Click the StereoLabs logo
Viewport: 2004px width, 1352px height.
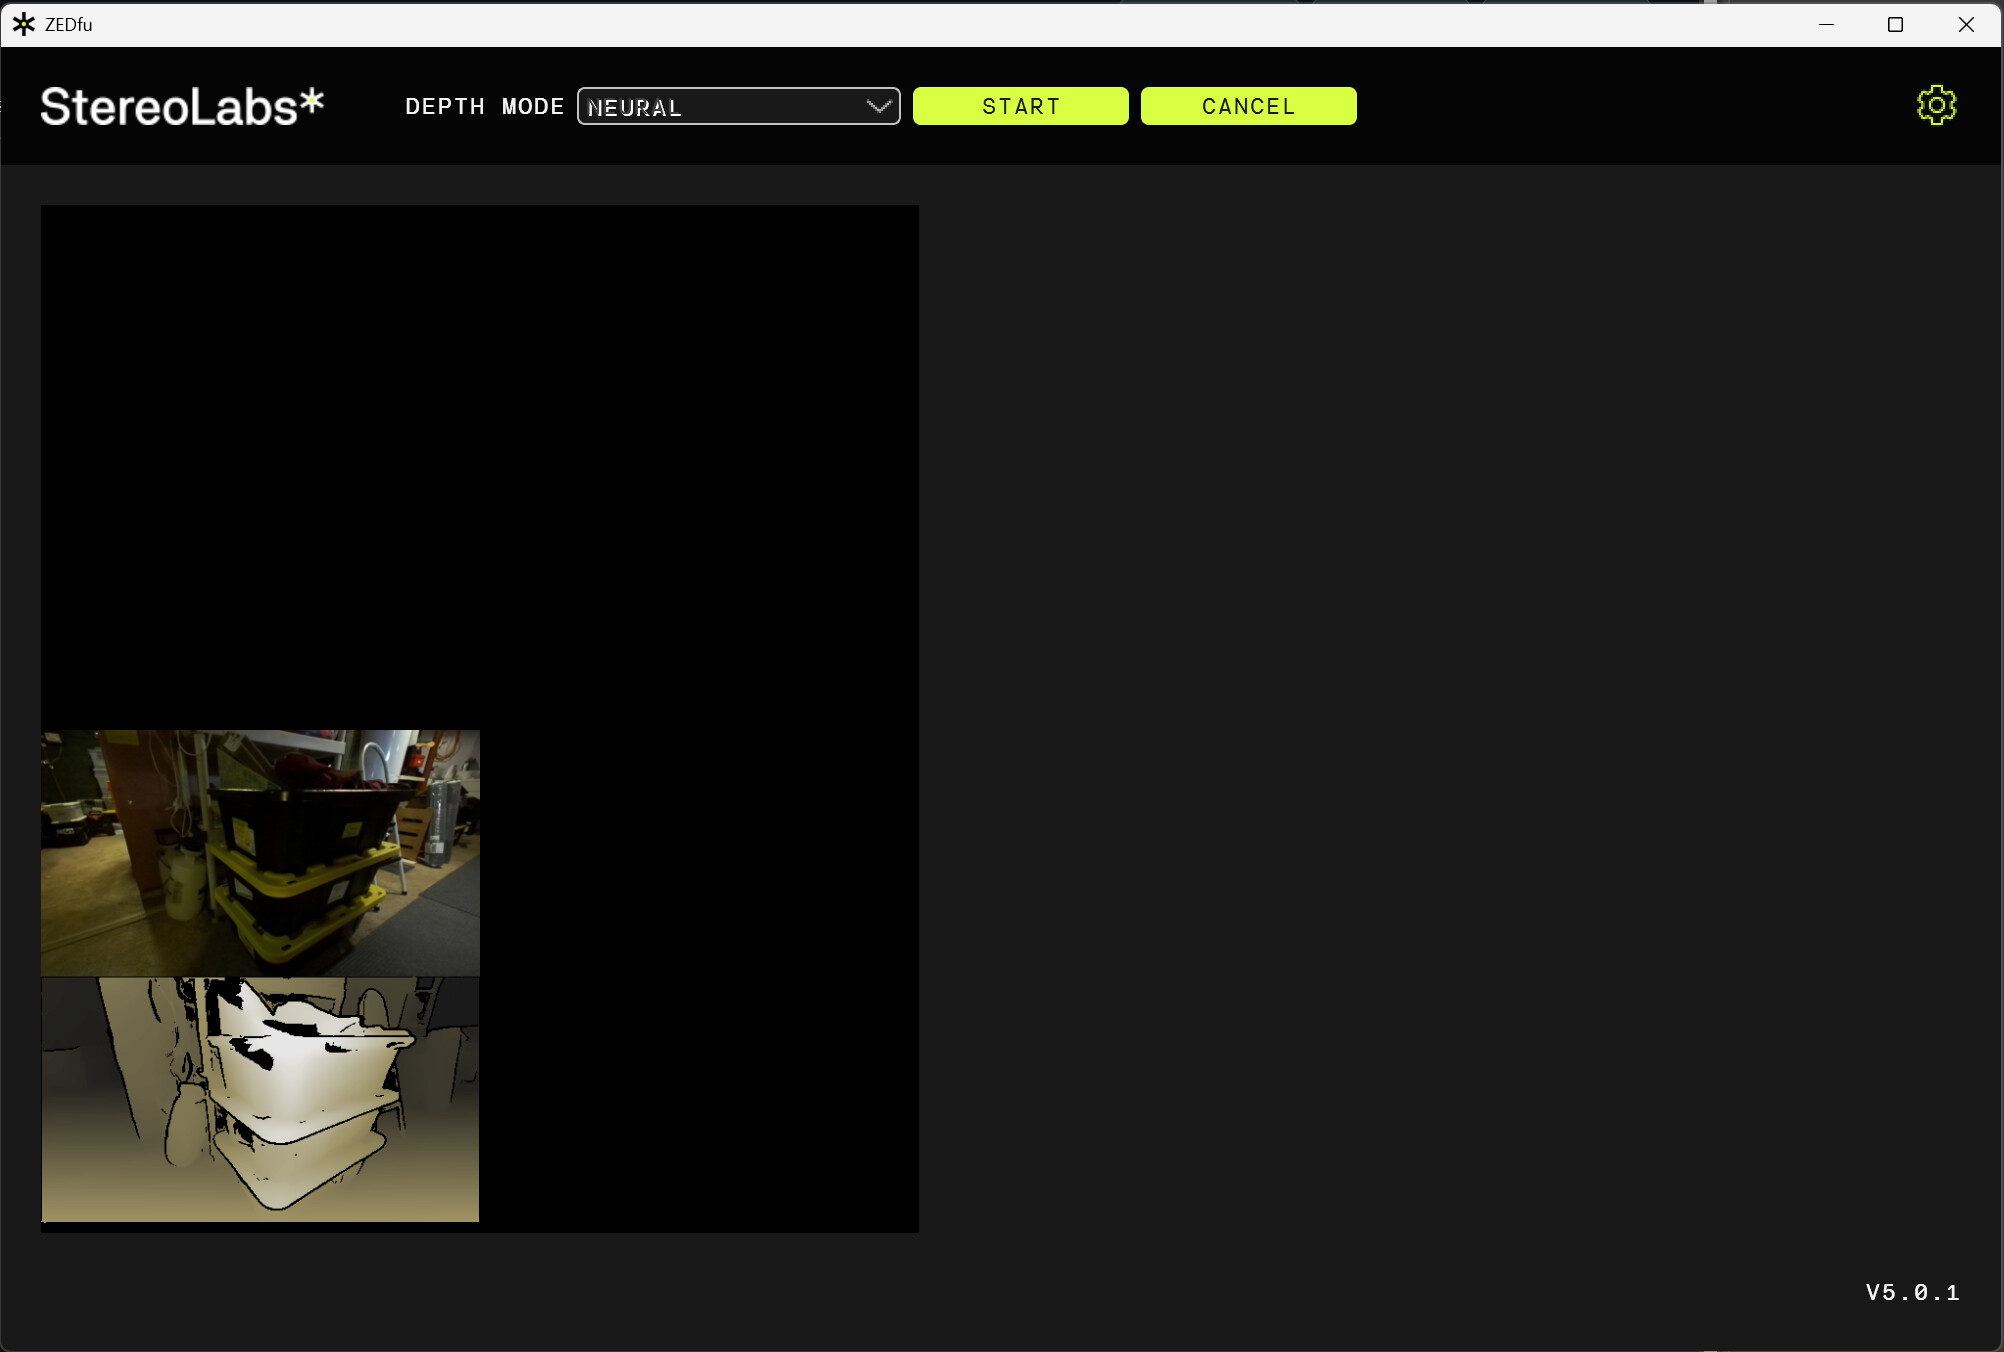coord(182,106)
